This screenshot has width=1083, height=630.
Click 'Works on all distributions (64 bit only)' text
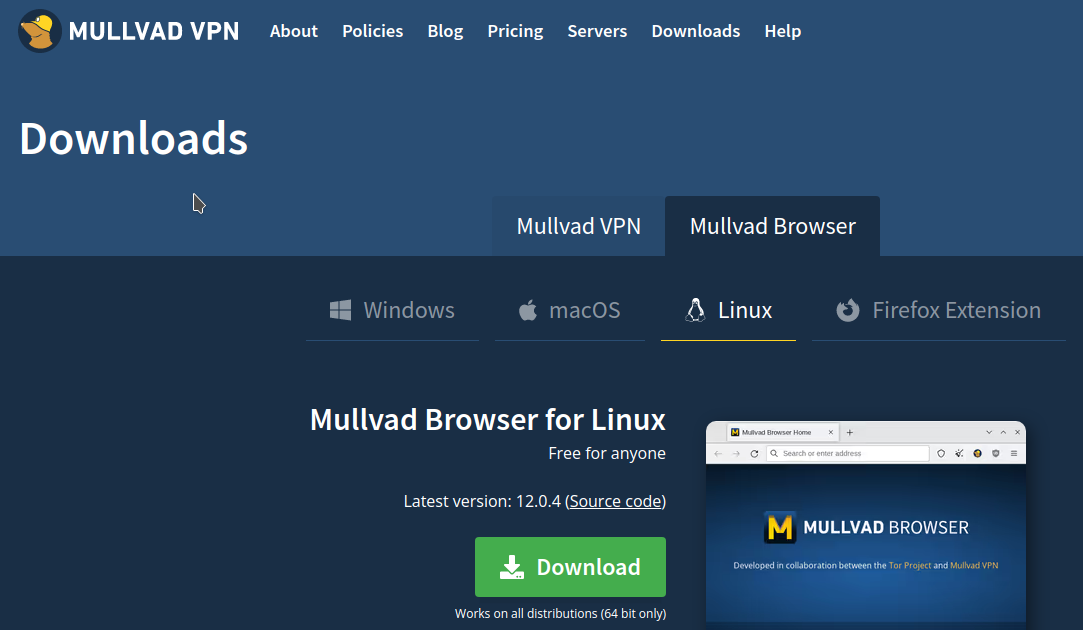tap(560, 613)
